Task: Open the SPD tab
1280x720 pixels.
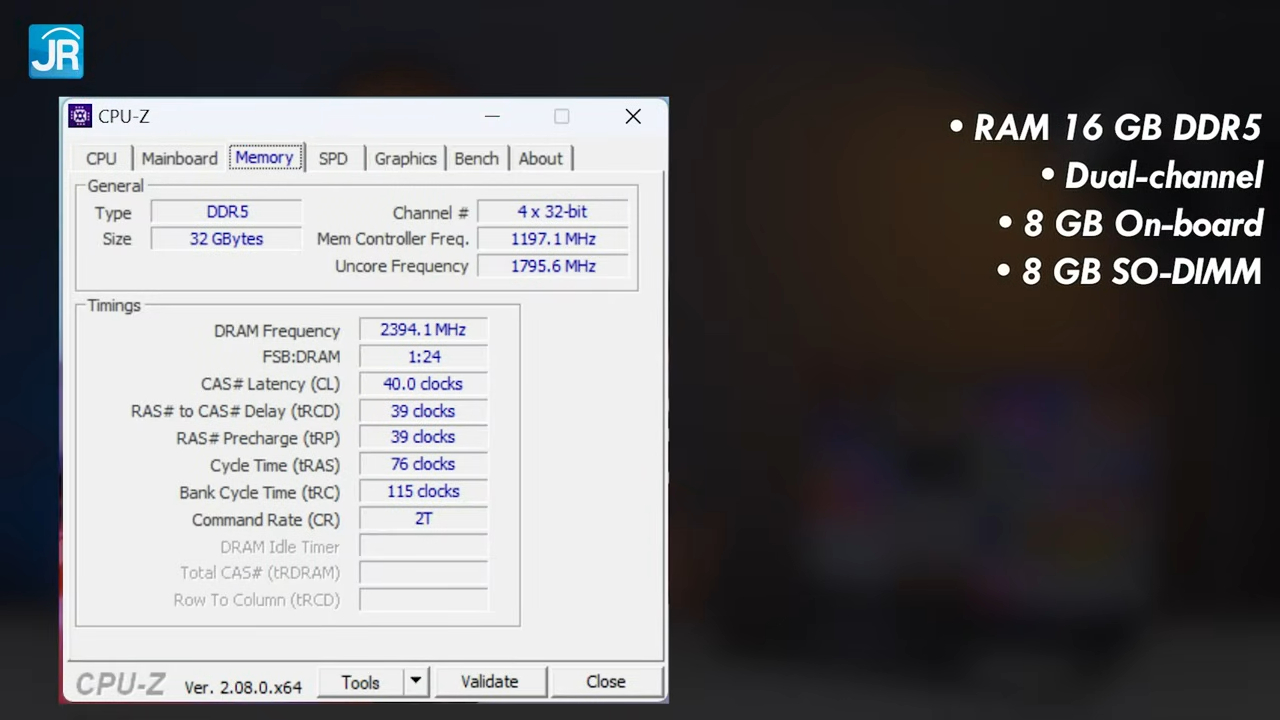Action: point(333,158)
